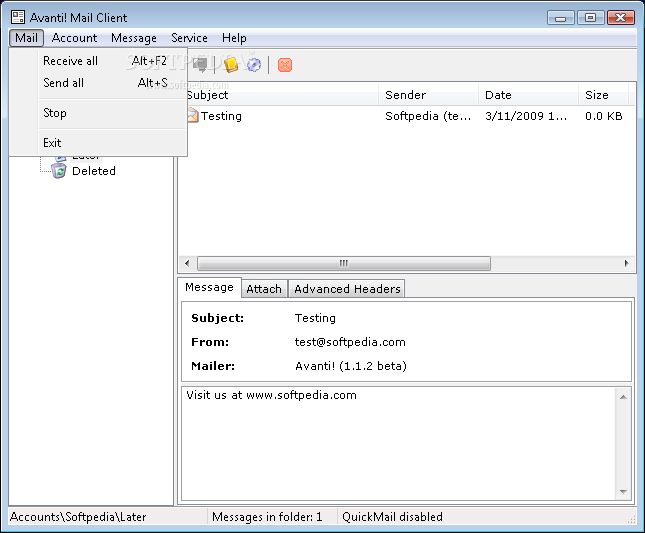645x533 pixels.
Task: Click 'QuickMail disabled' status text
Action: click(x=392, y=517)
